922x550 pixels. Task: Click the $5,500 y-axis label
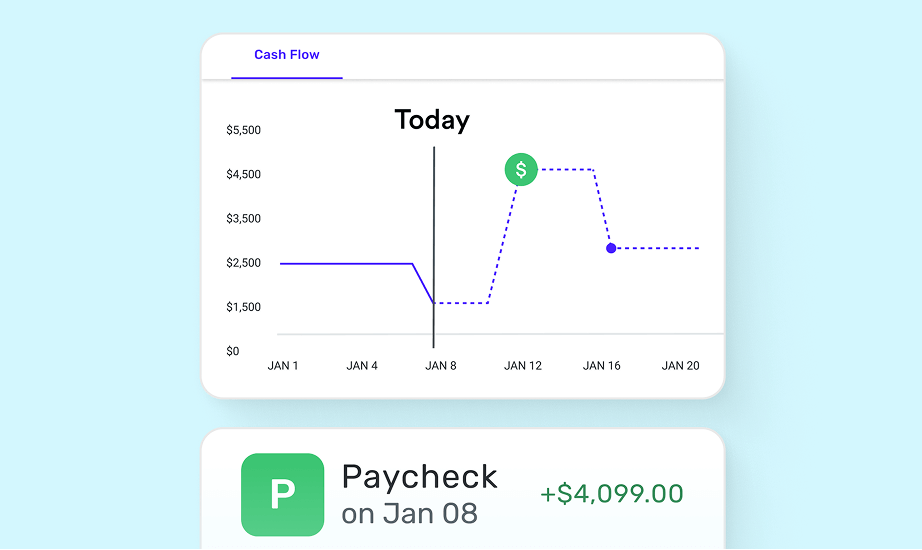coord(243,130)
